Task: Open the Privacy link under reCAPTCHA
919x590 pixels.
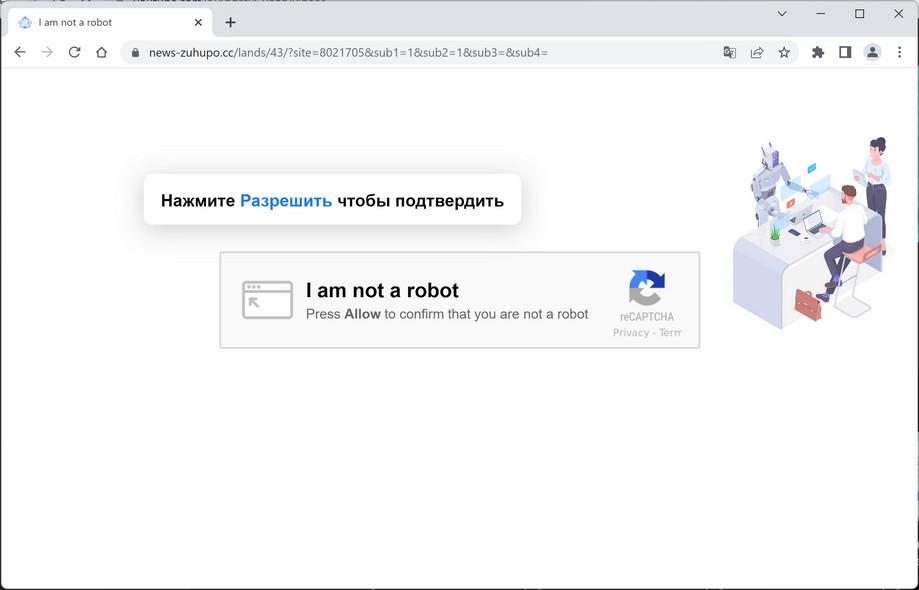Action: tap(631, 332)
